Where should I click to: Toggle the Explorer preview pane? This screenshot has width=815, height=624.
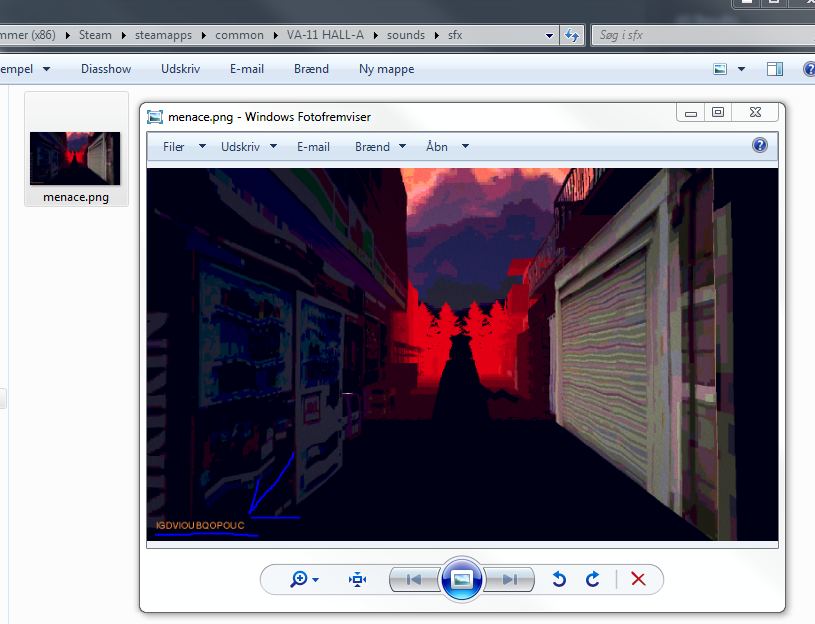click(775, 69)
